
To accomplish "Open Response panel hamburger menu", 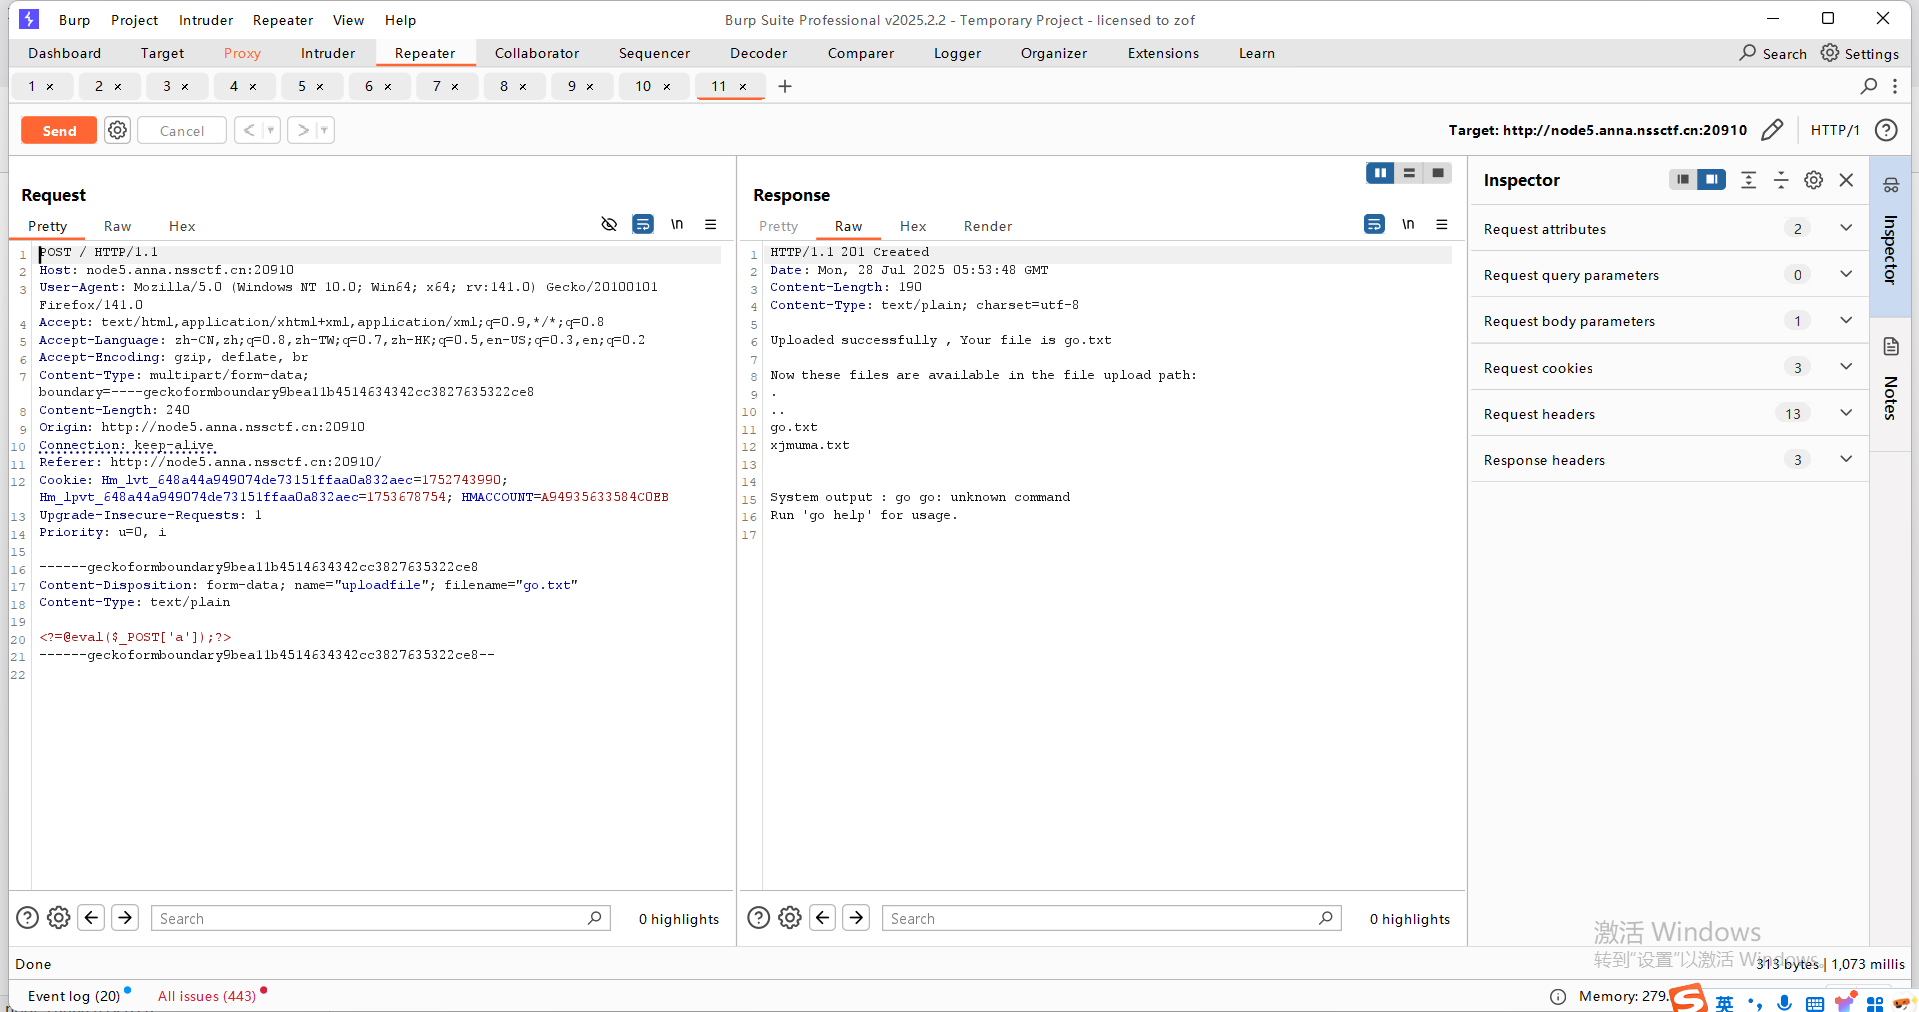I will click(x=1442, y=224).
